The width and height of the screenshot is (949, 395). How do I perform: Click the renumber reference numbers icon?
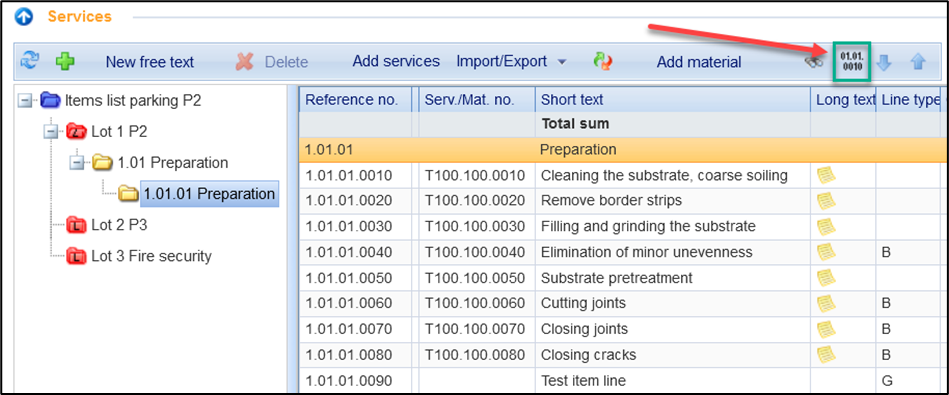pyautogui.click(x=852, y=61)
